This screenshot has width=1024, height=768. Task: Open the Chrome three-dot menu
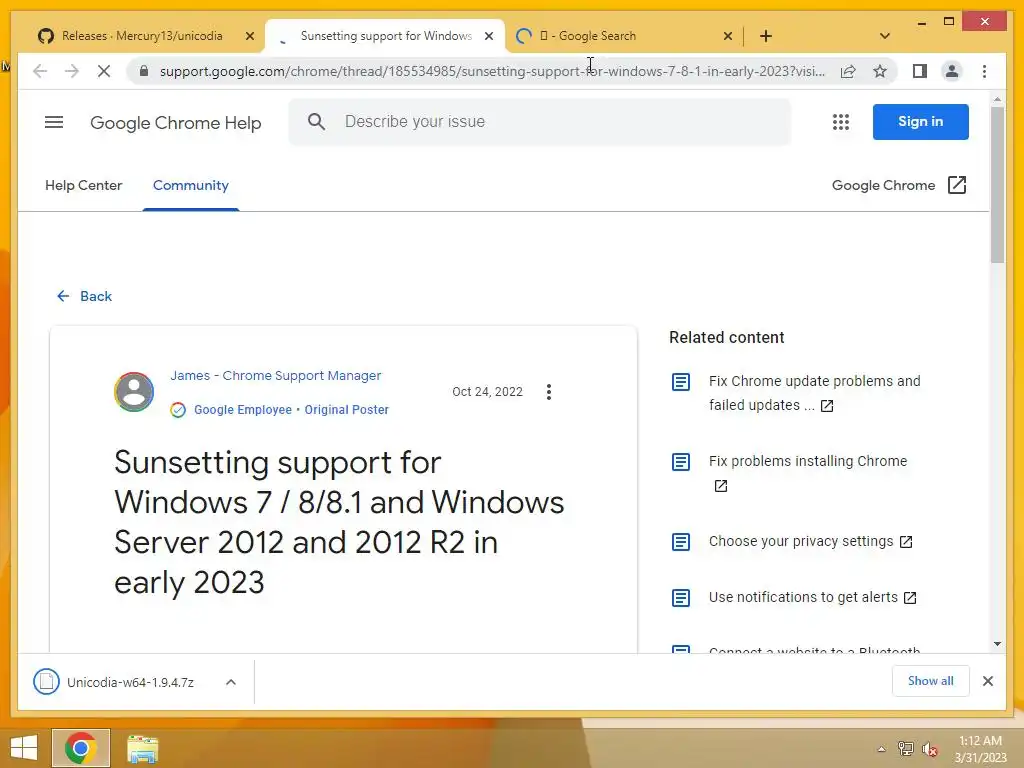pyautogui.click(x=984, y=71)
